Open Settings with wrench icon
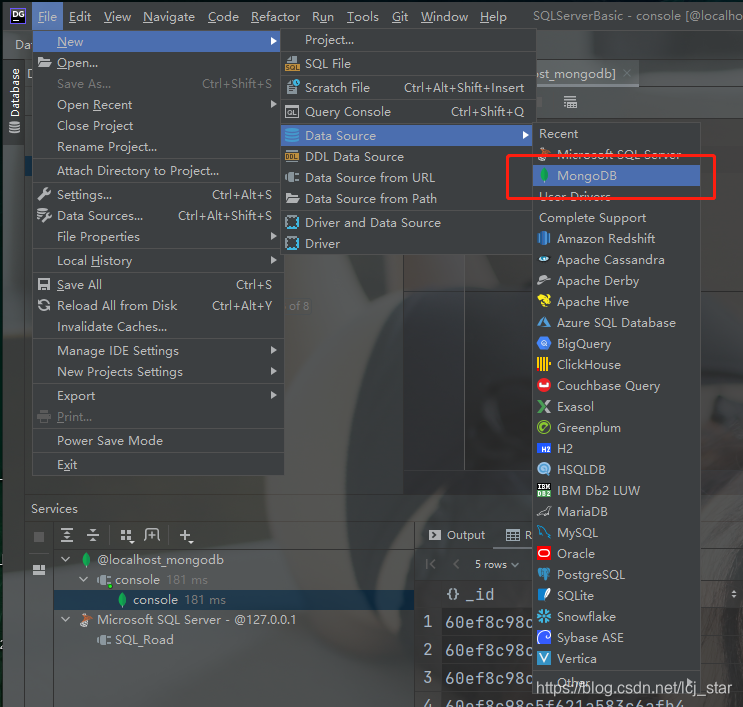The image size is (743, 707). [x=158, y=195]
